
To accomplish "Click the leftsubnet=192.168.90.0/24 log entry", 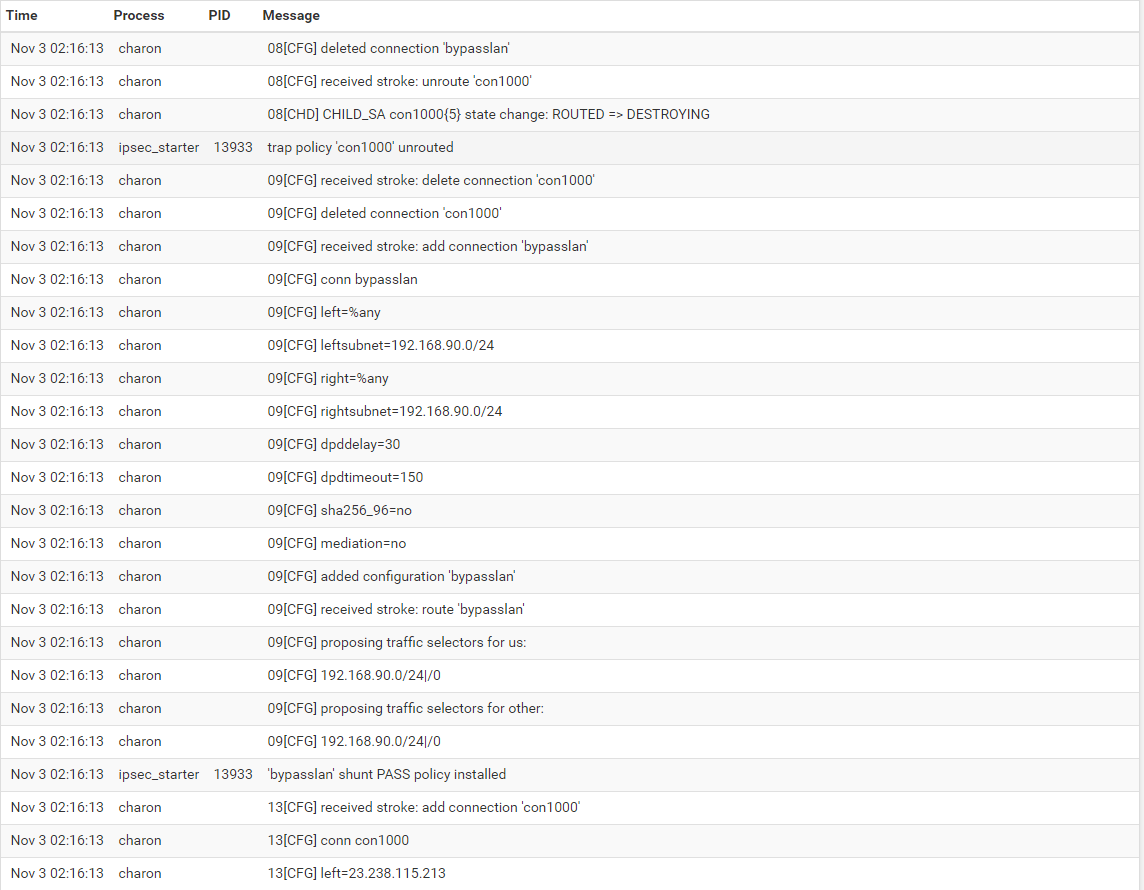I will 380,345.
